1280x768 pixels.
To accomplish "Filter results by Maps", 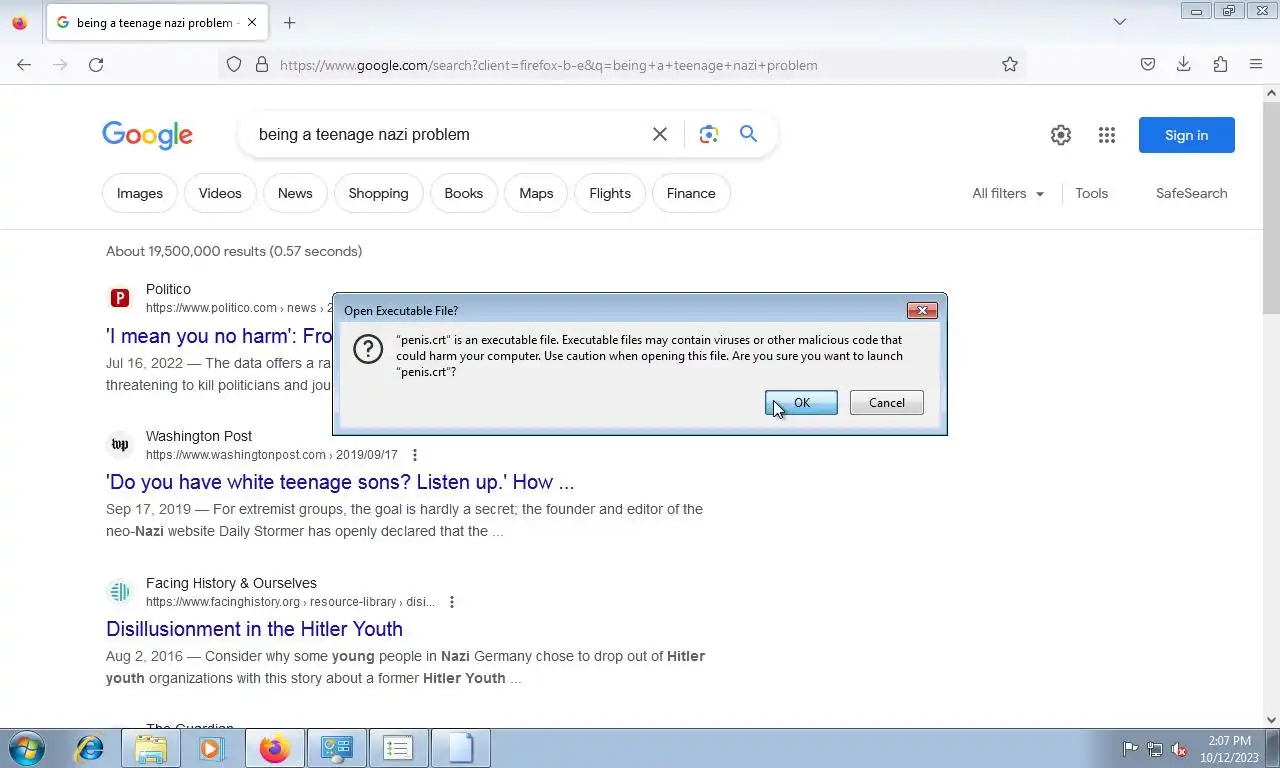I will (536, 193).
